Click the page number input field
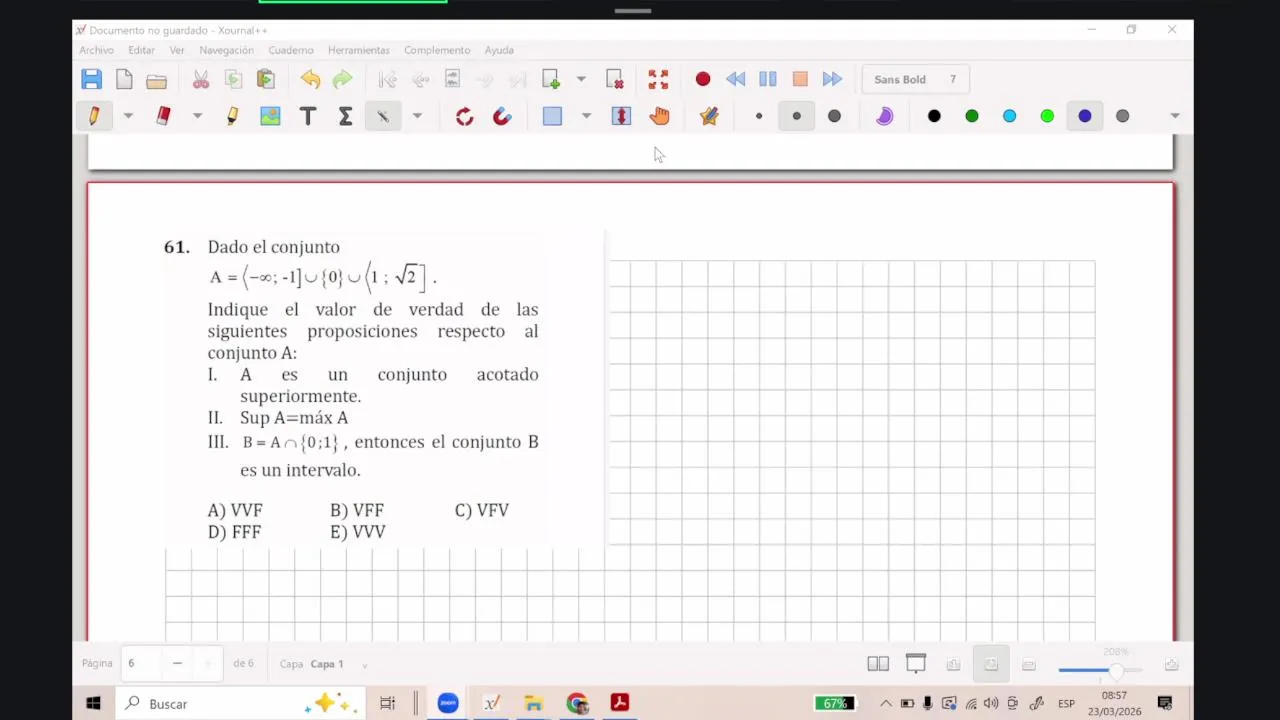Viewport: 1280px width, 720px height. tap(142, 663)
